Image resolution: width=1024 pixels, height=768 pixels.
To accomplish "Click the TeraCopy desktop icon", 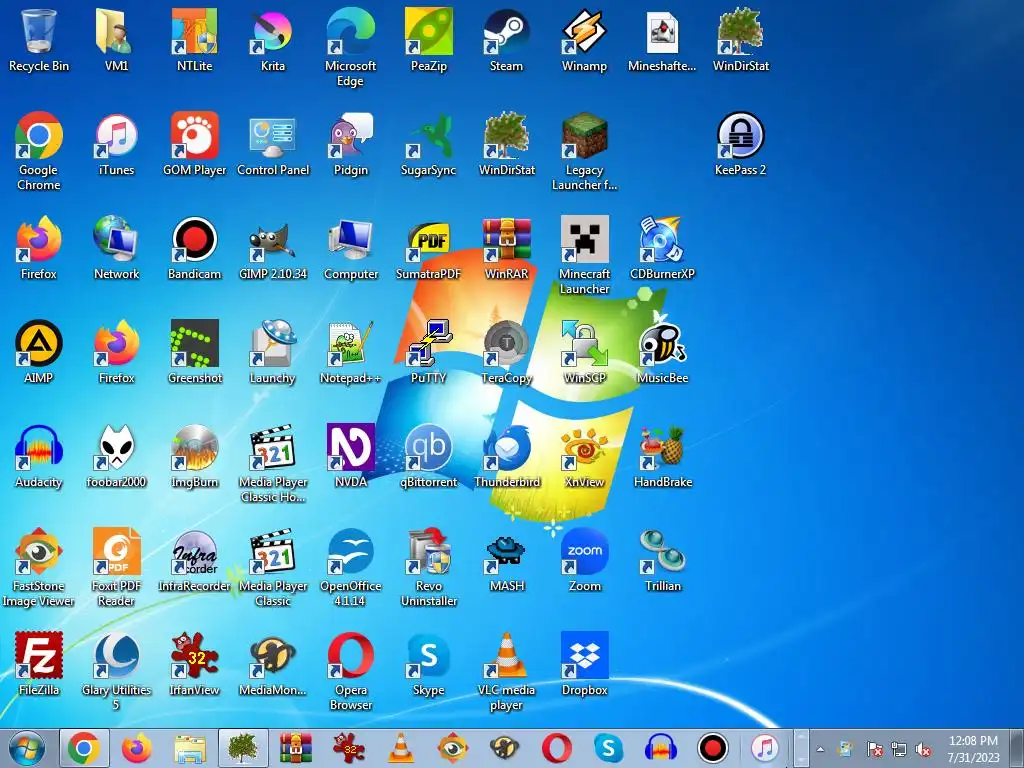I will coord(506,351).
